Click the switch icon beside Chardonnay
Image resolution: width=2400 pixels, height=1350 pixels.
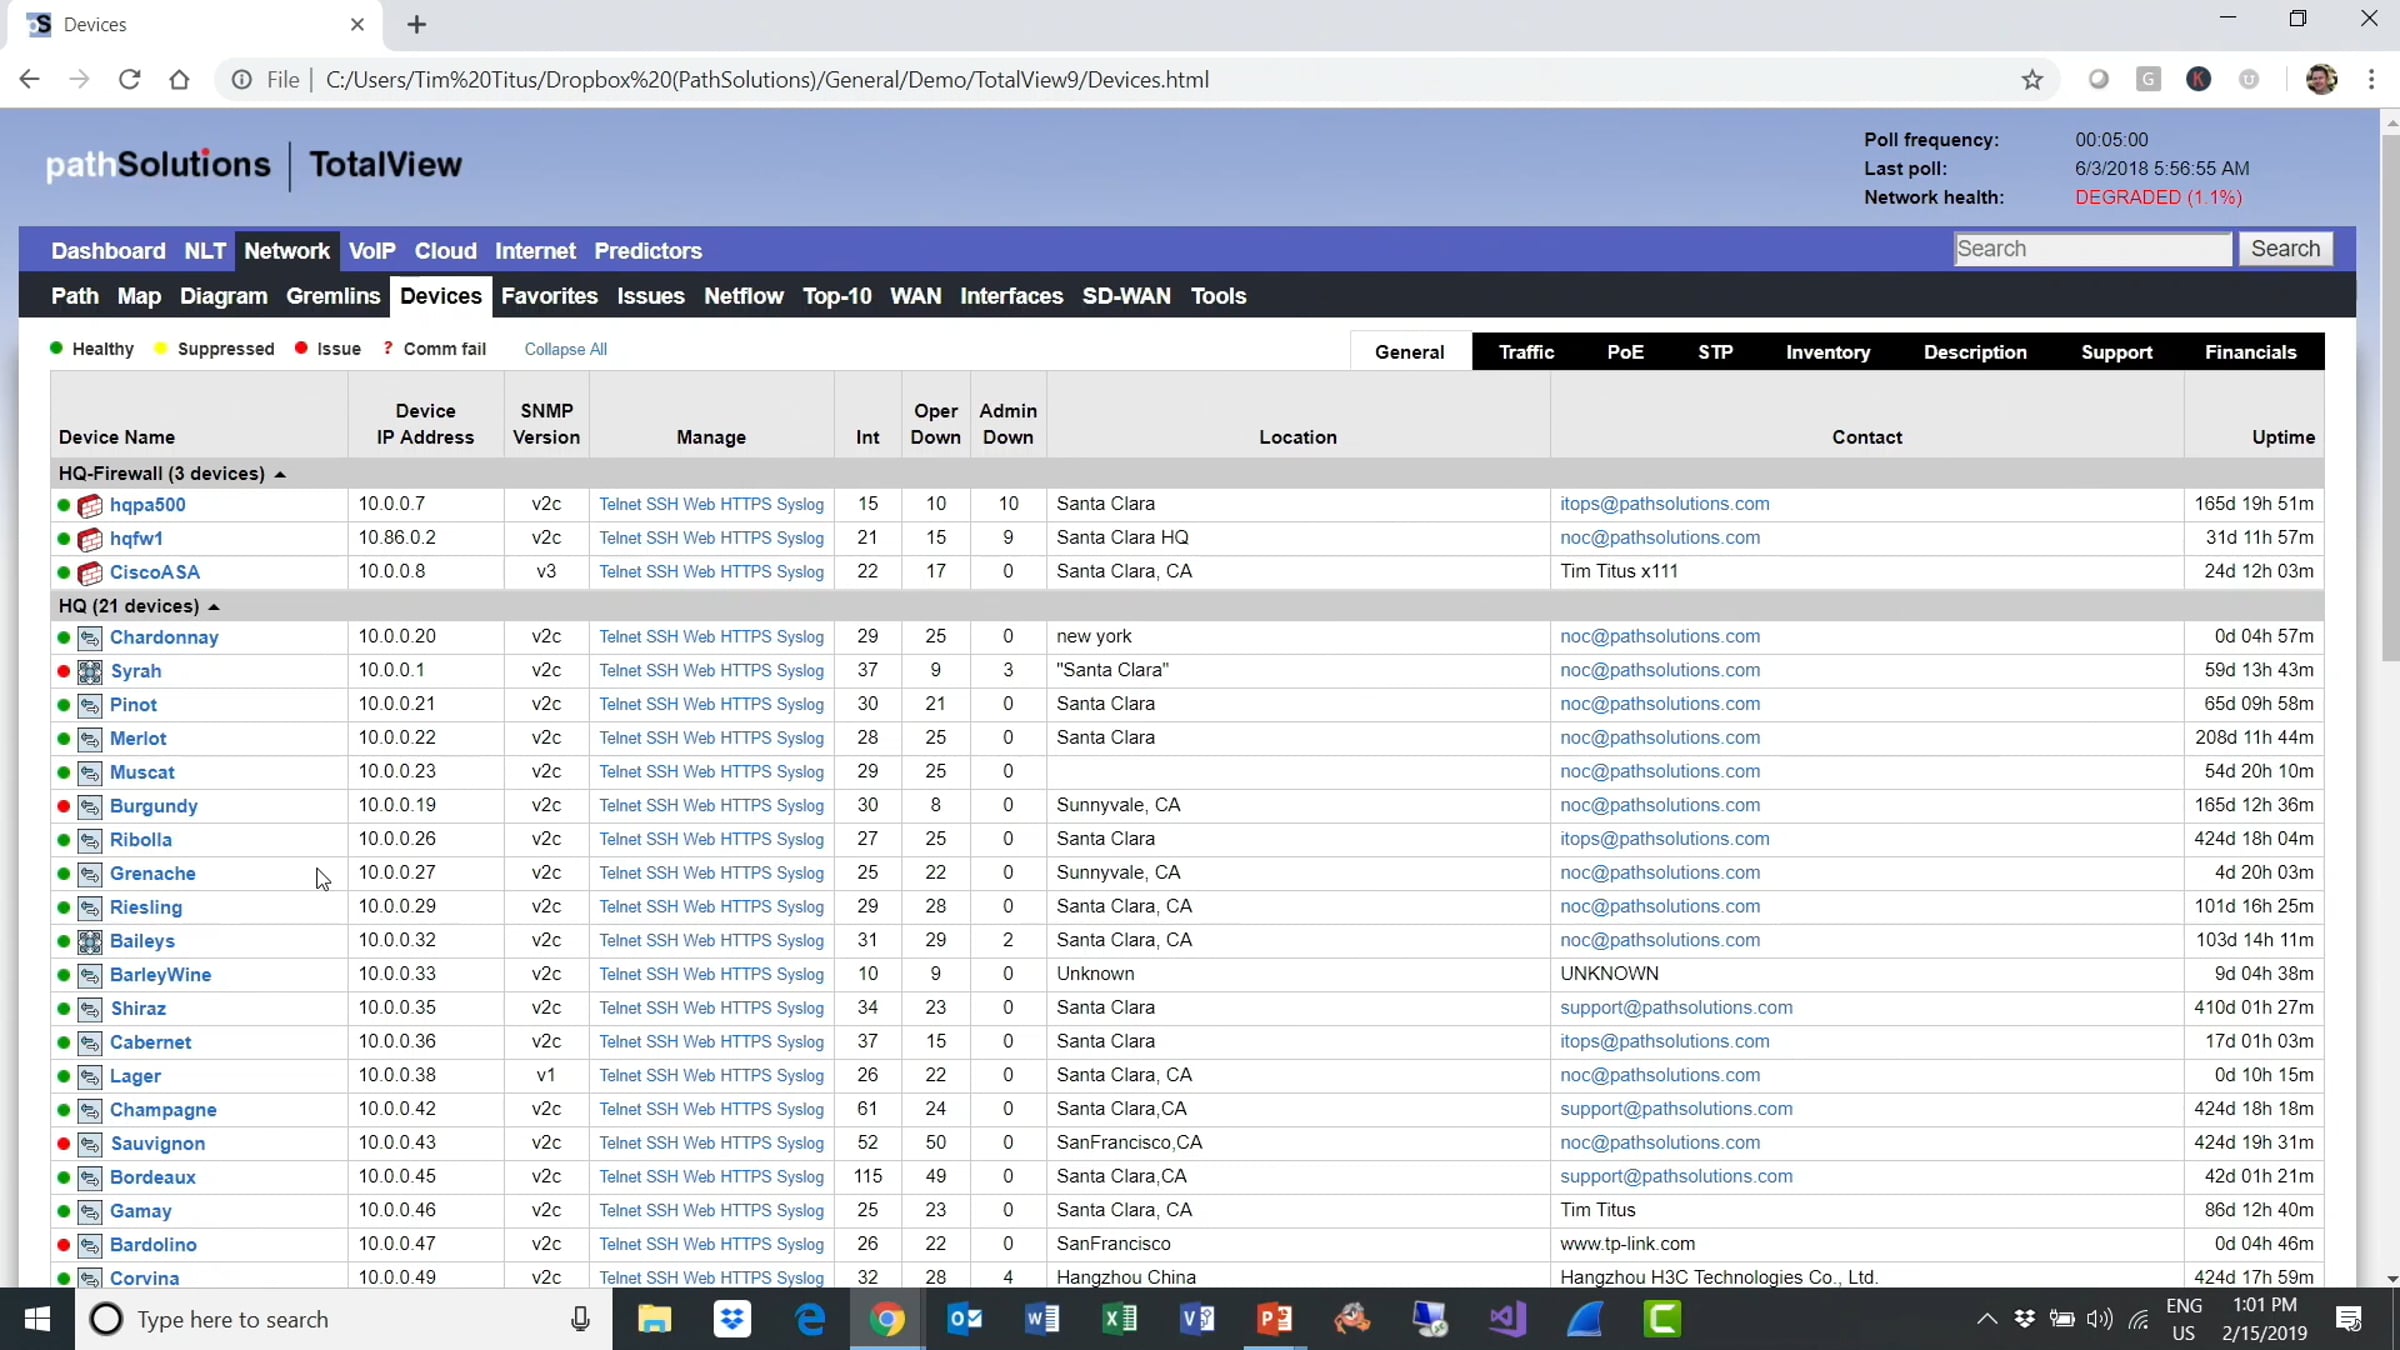coord(90,638)
